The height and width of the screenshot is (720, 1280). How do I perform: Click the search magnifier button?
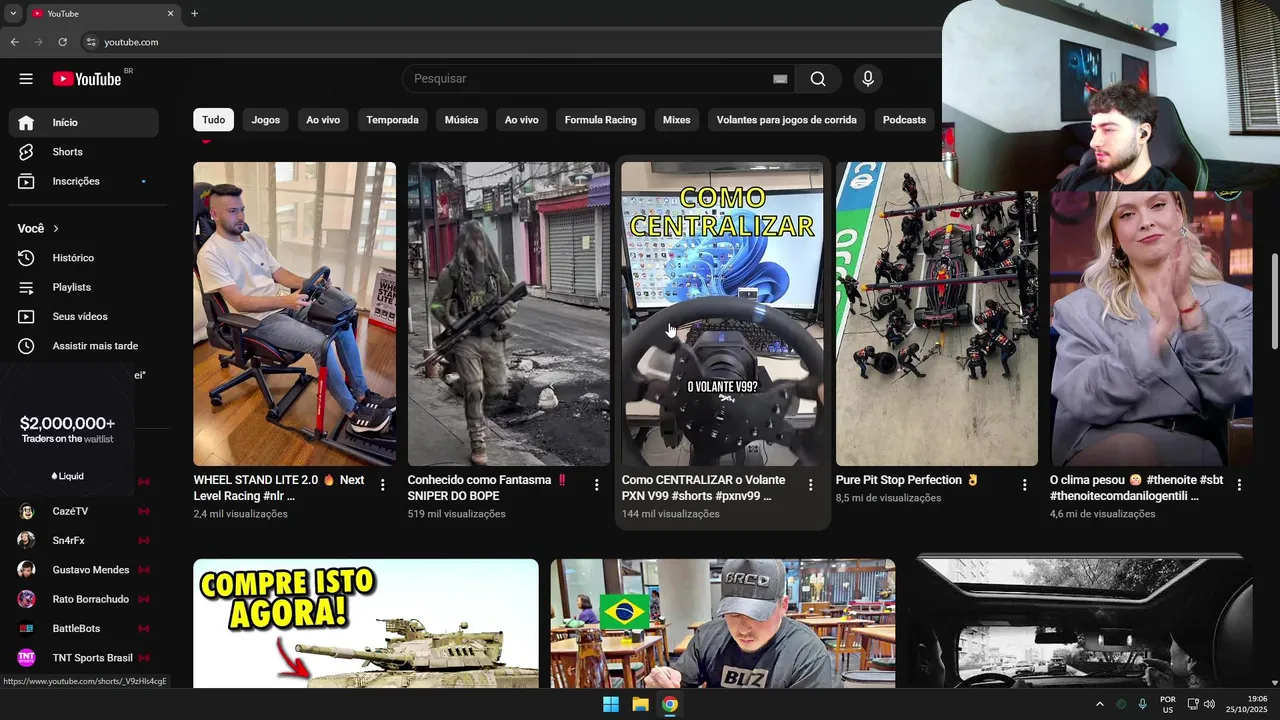(818, 79)
